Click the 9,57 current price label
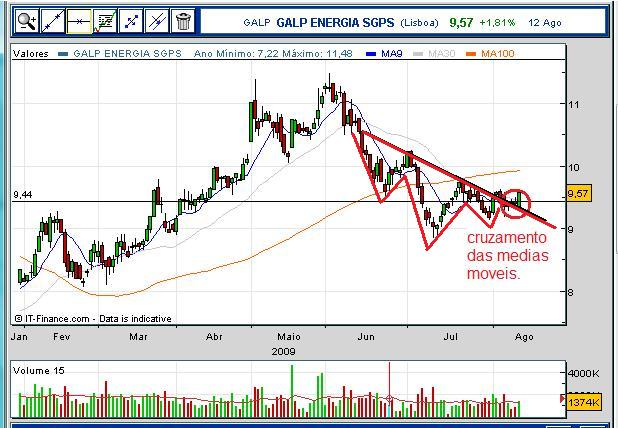The image size is (618, 428). 461,22
